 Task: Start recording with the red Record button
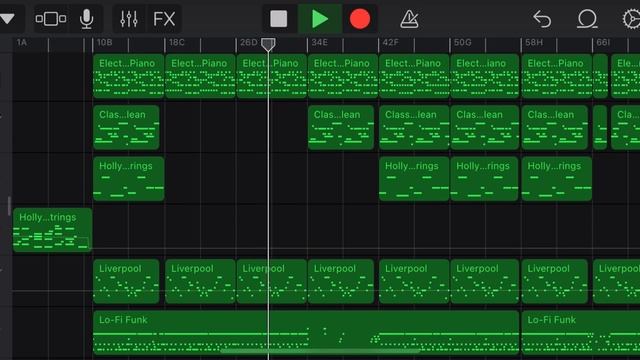[360, 19]
